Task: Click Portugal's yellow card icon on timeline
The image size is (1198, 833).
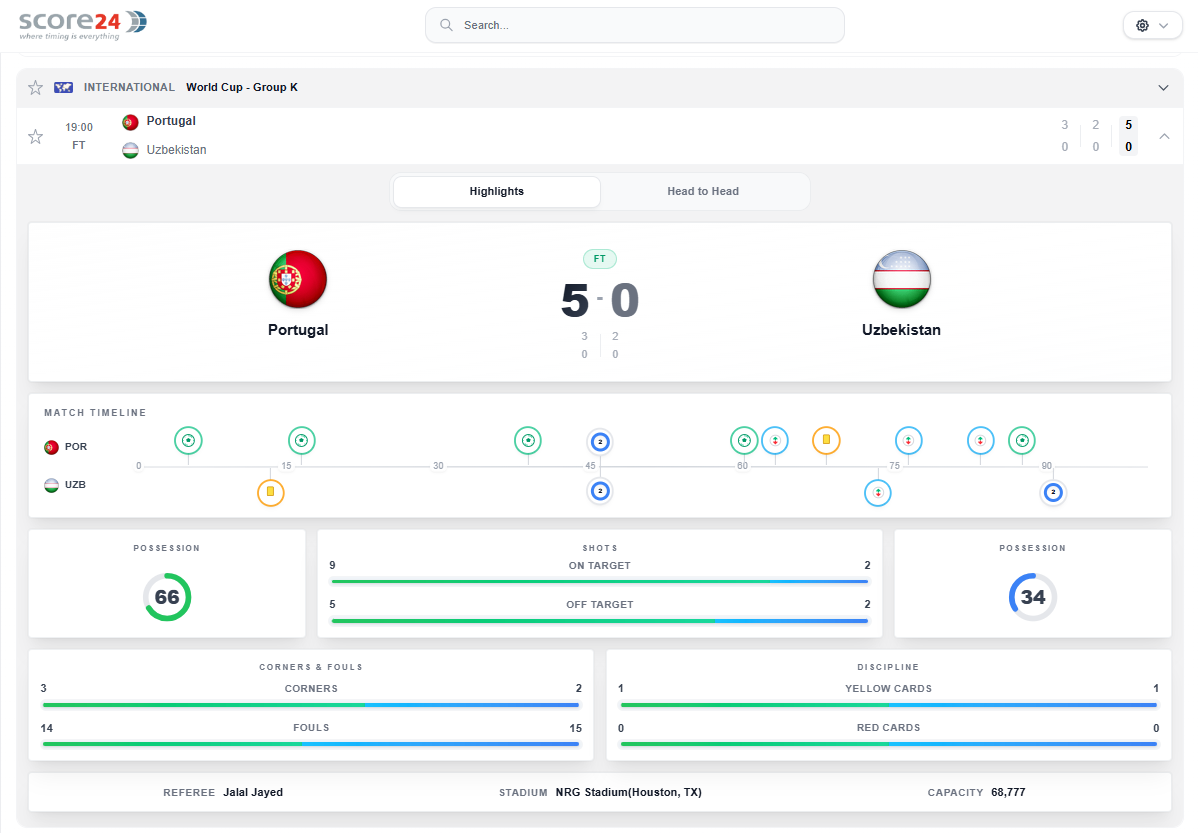Action: pos(826,440)
